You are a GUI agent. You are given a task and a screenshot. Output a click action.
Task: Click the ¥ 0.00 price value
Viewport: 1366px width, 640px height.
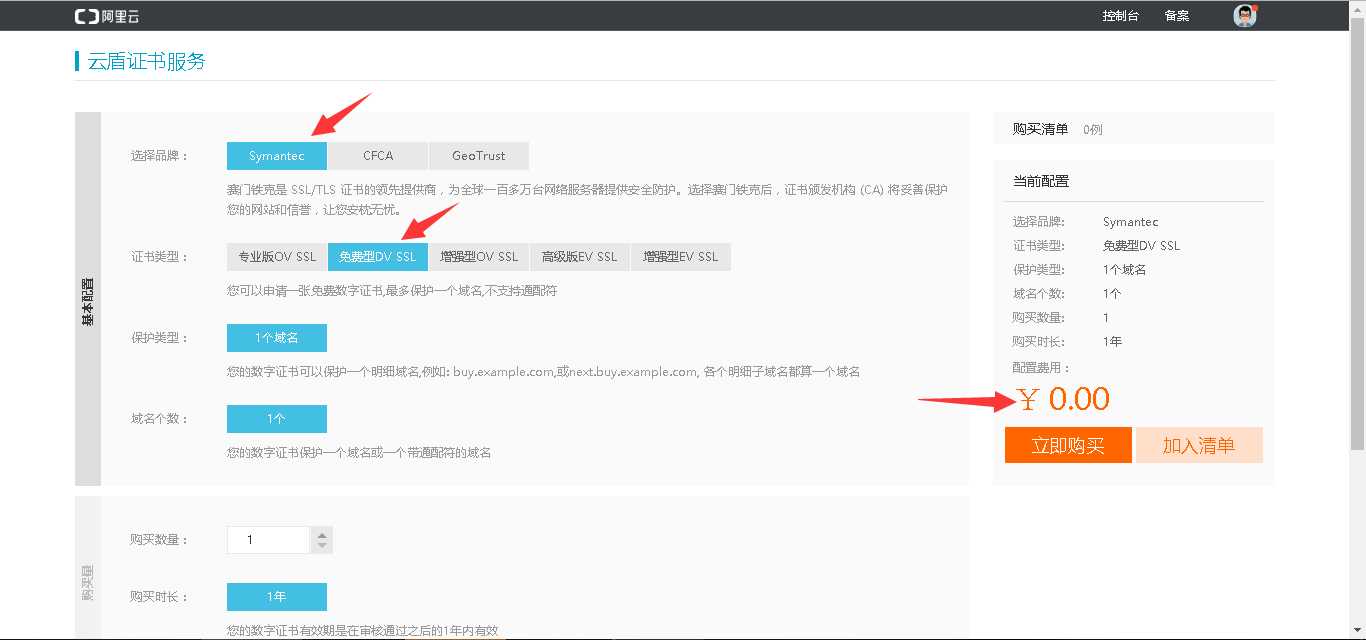point(1064,399)
